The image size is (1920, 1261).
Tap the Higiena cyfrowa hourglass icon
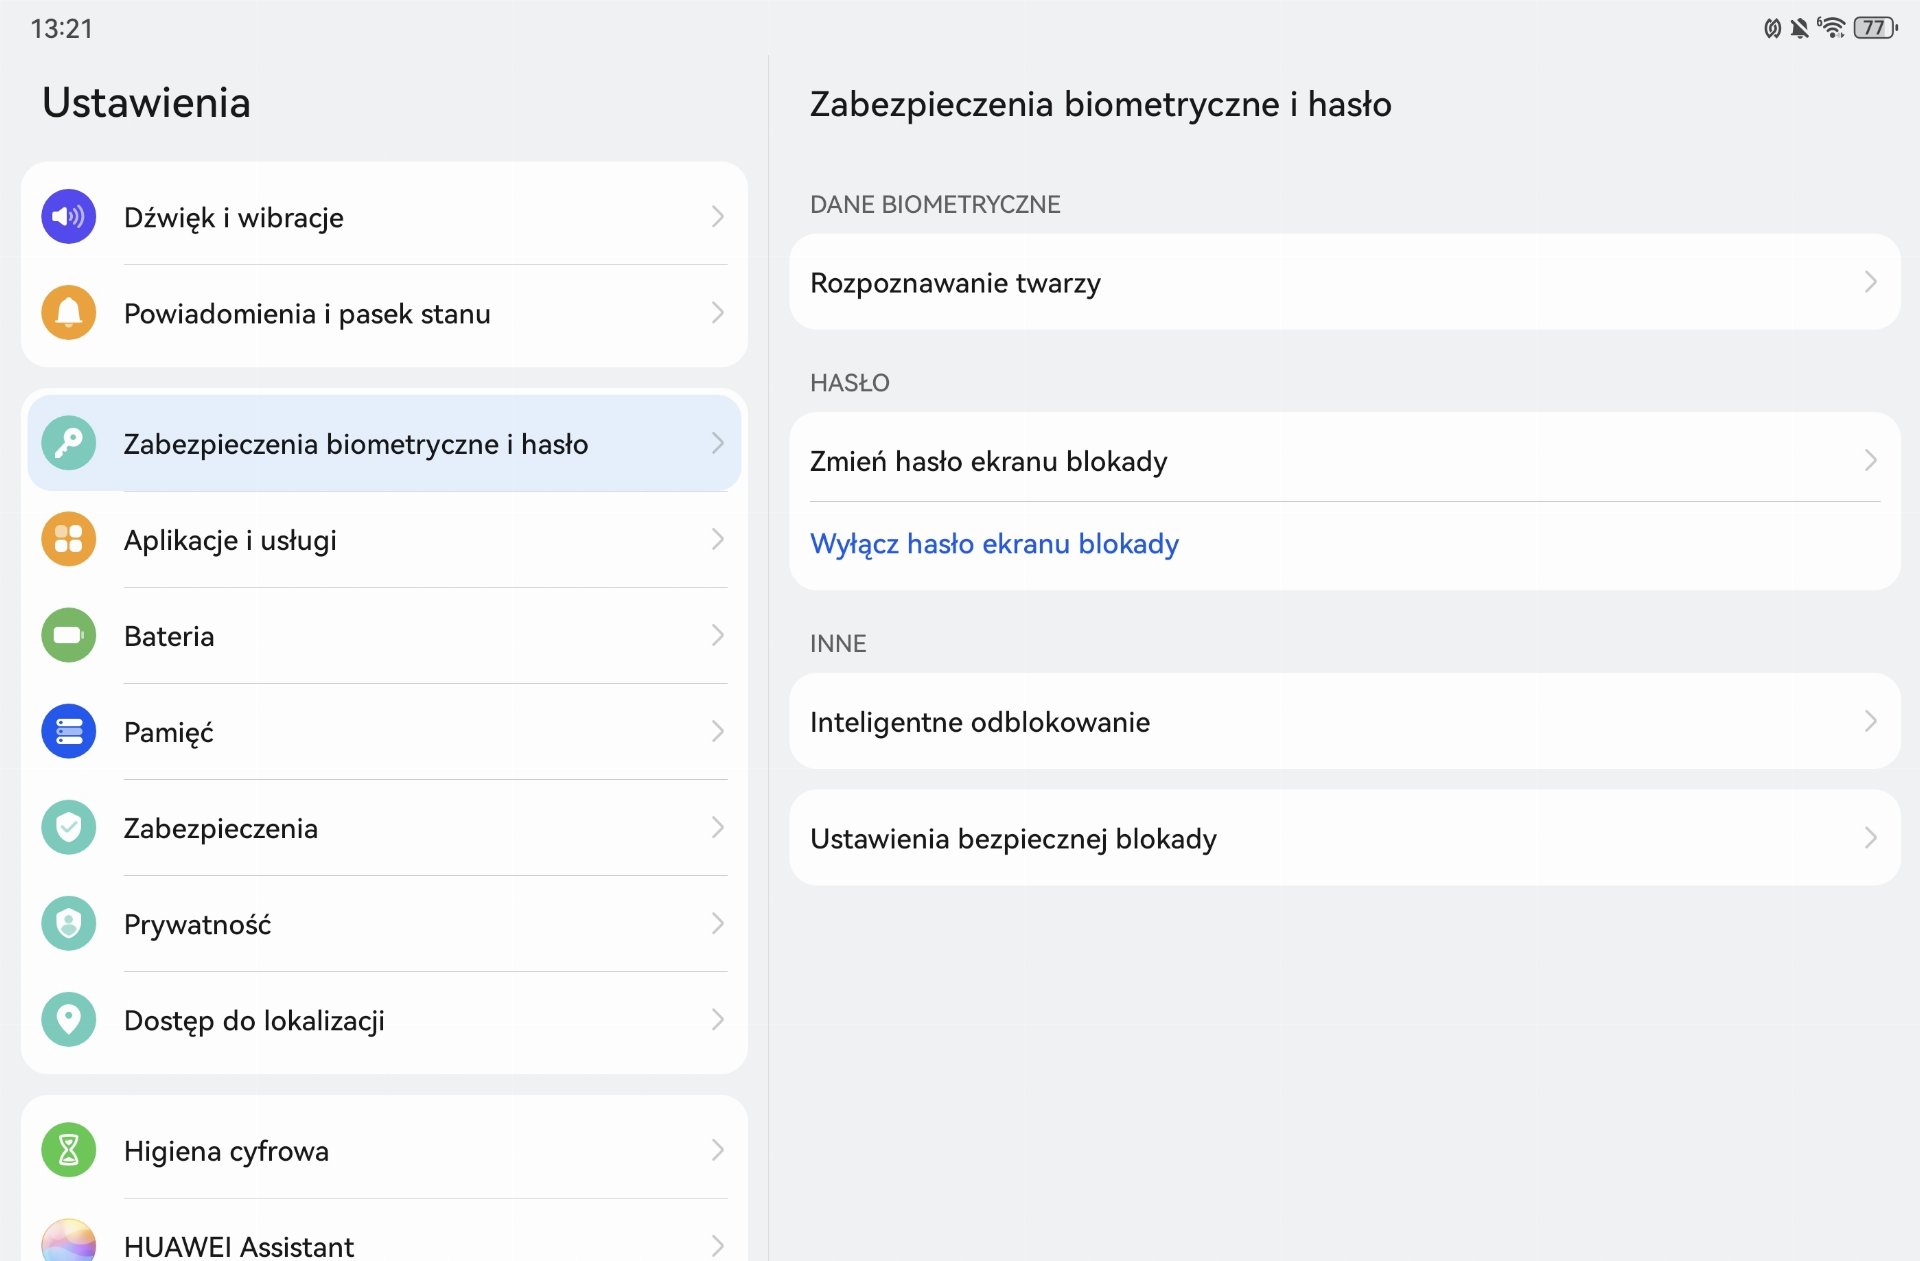point(68,1150)
